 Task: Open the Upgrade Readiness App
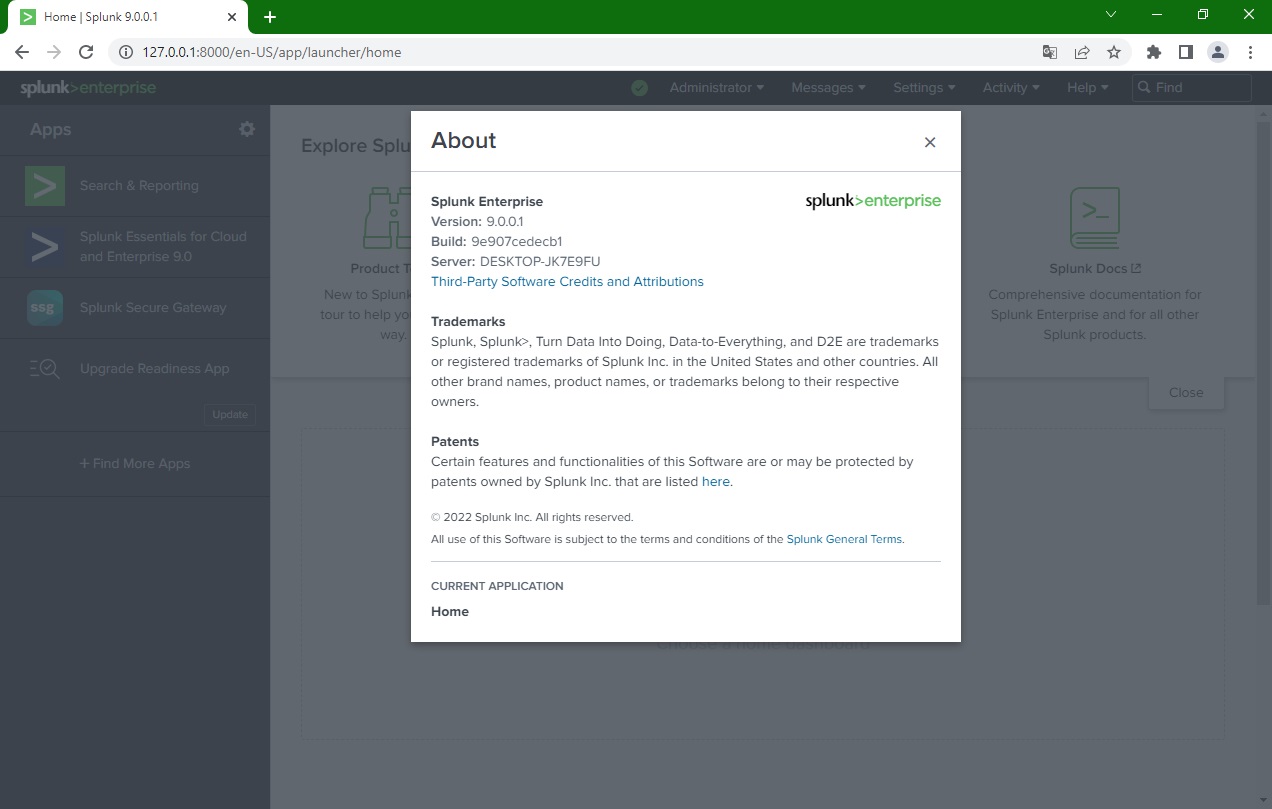click(x=154, y=368)
